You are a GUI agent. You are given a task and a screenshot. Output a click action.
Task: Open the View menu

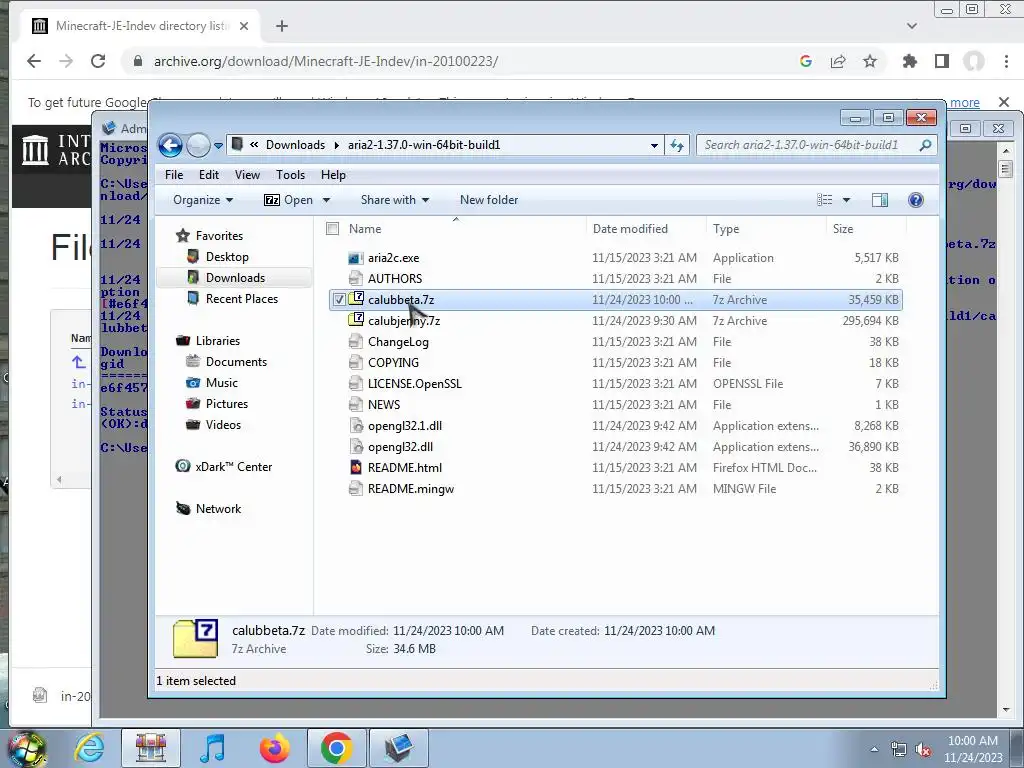247,175
